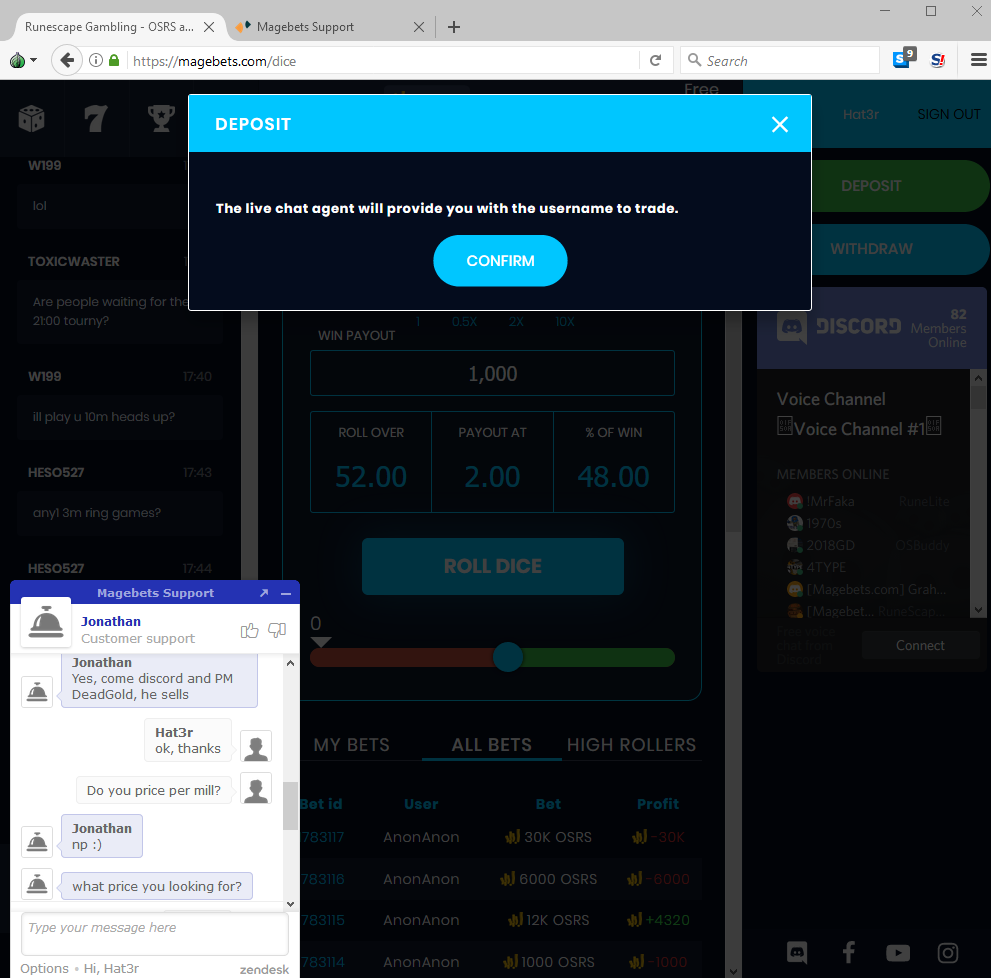Select the 0.5X bet multiplier
The image size is (991, 978).
pos(465,322)
